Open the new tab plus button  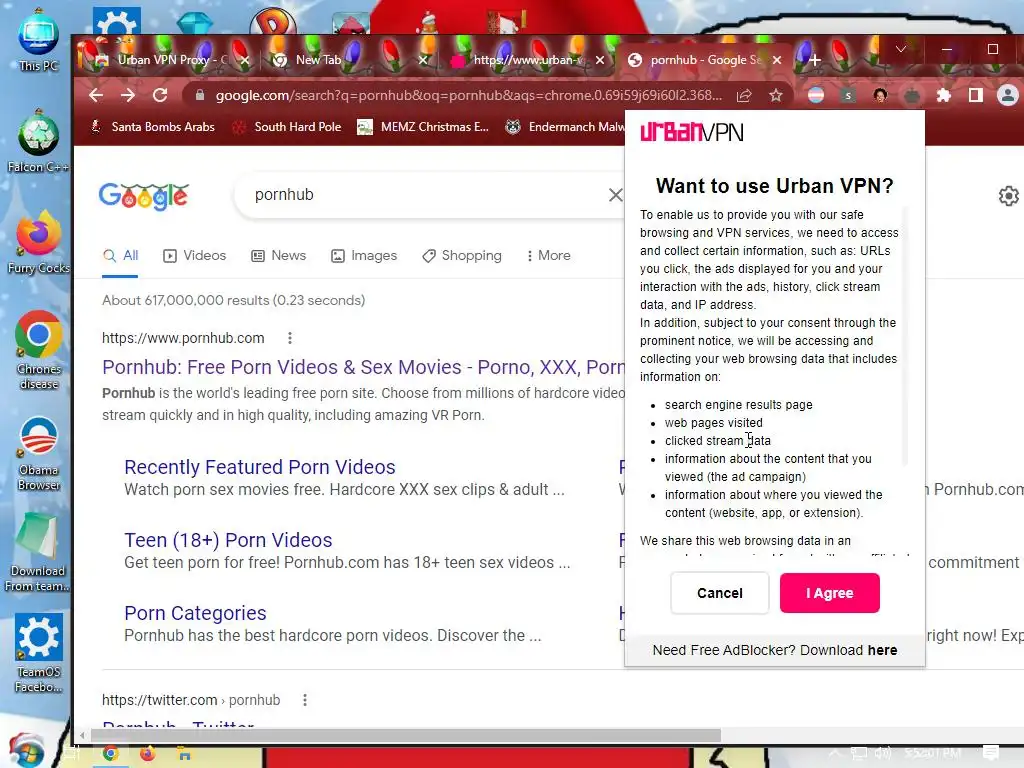coord(815,60)
